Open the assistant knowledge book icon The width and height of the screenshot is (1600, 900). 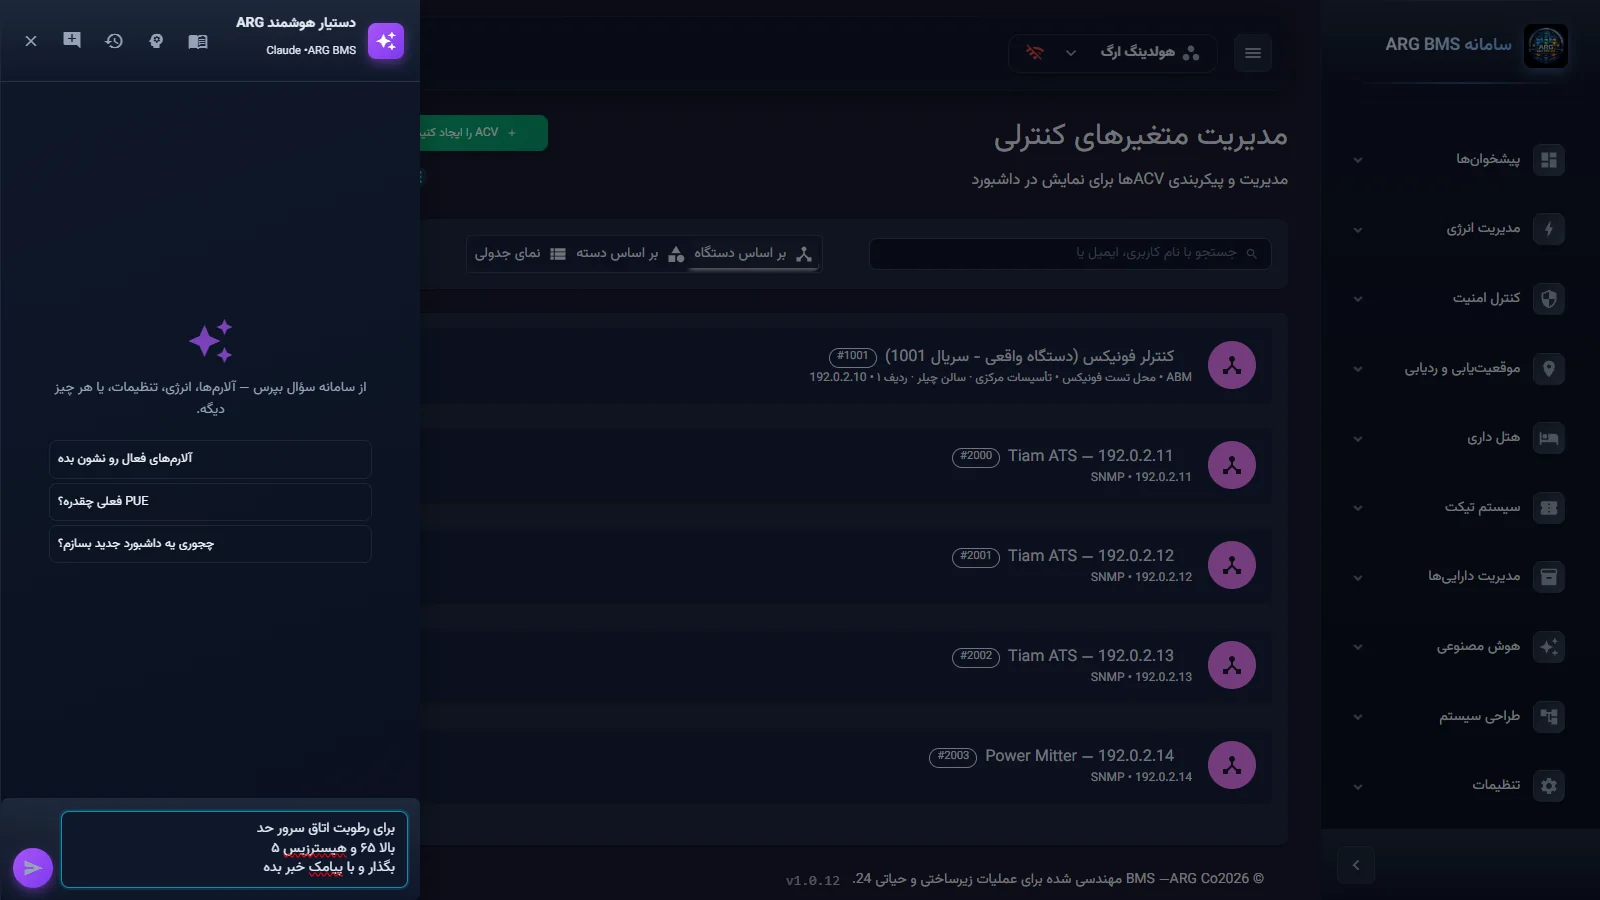(198, 41)
